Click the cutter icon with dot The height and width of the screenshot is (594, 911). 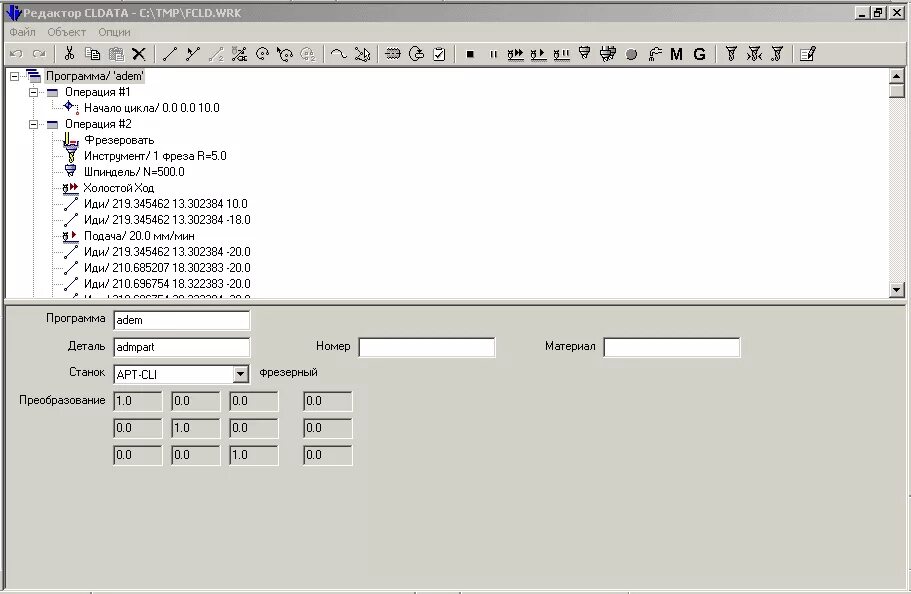click(x=777, y=54)
